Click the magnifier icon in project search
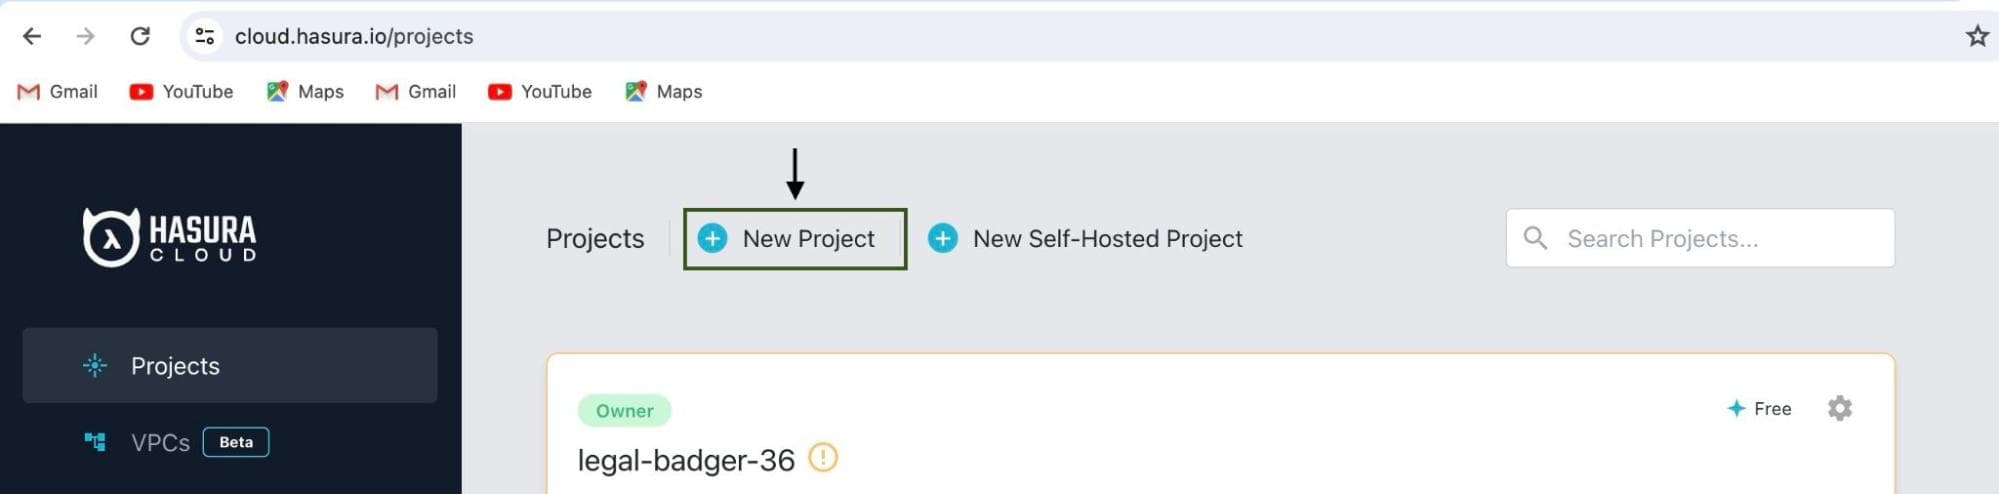The height and width of the screenshot is (494, 1999). (x=1534, y=238)
